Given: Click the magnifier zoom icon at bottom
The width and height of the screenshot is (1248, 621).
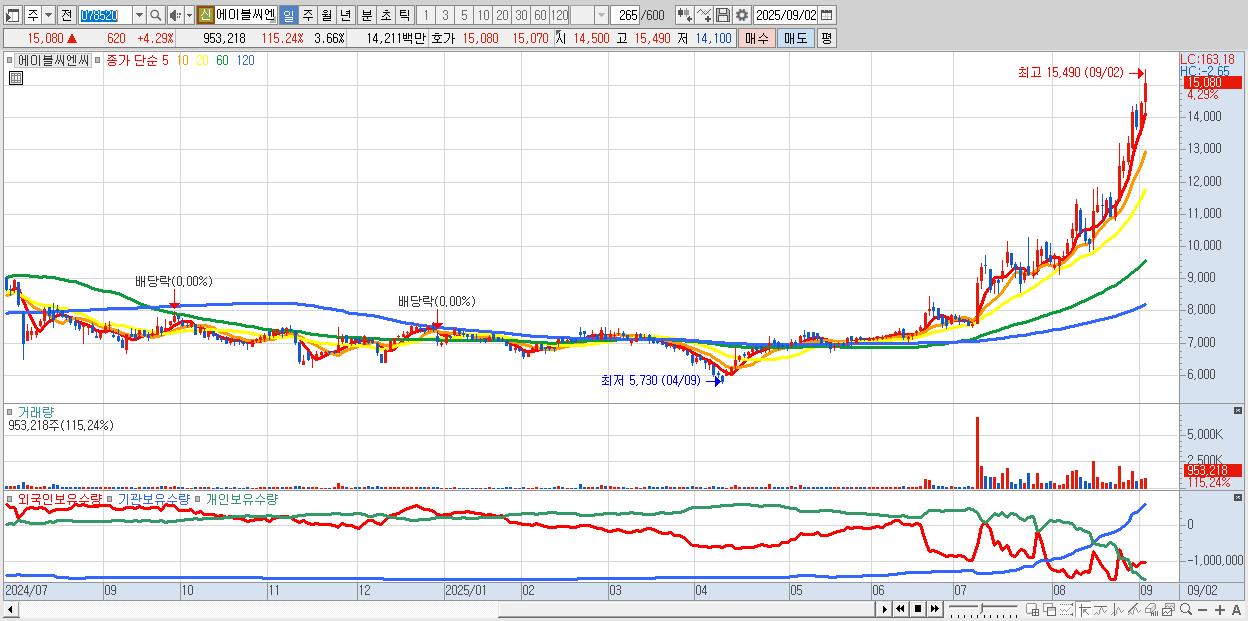Looking at the screenshot, I should pos(1186,609).
